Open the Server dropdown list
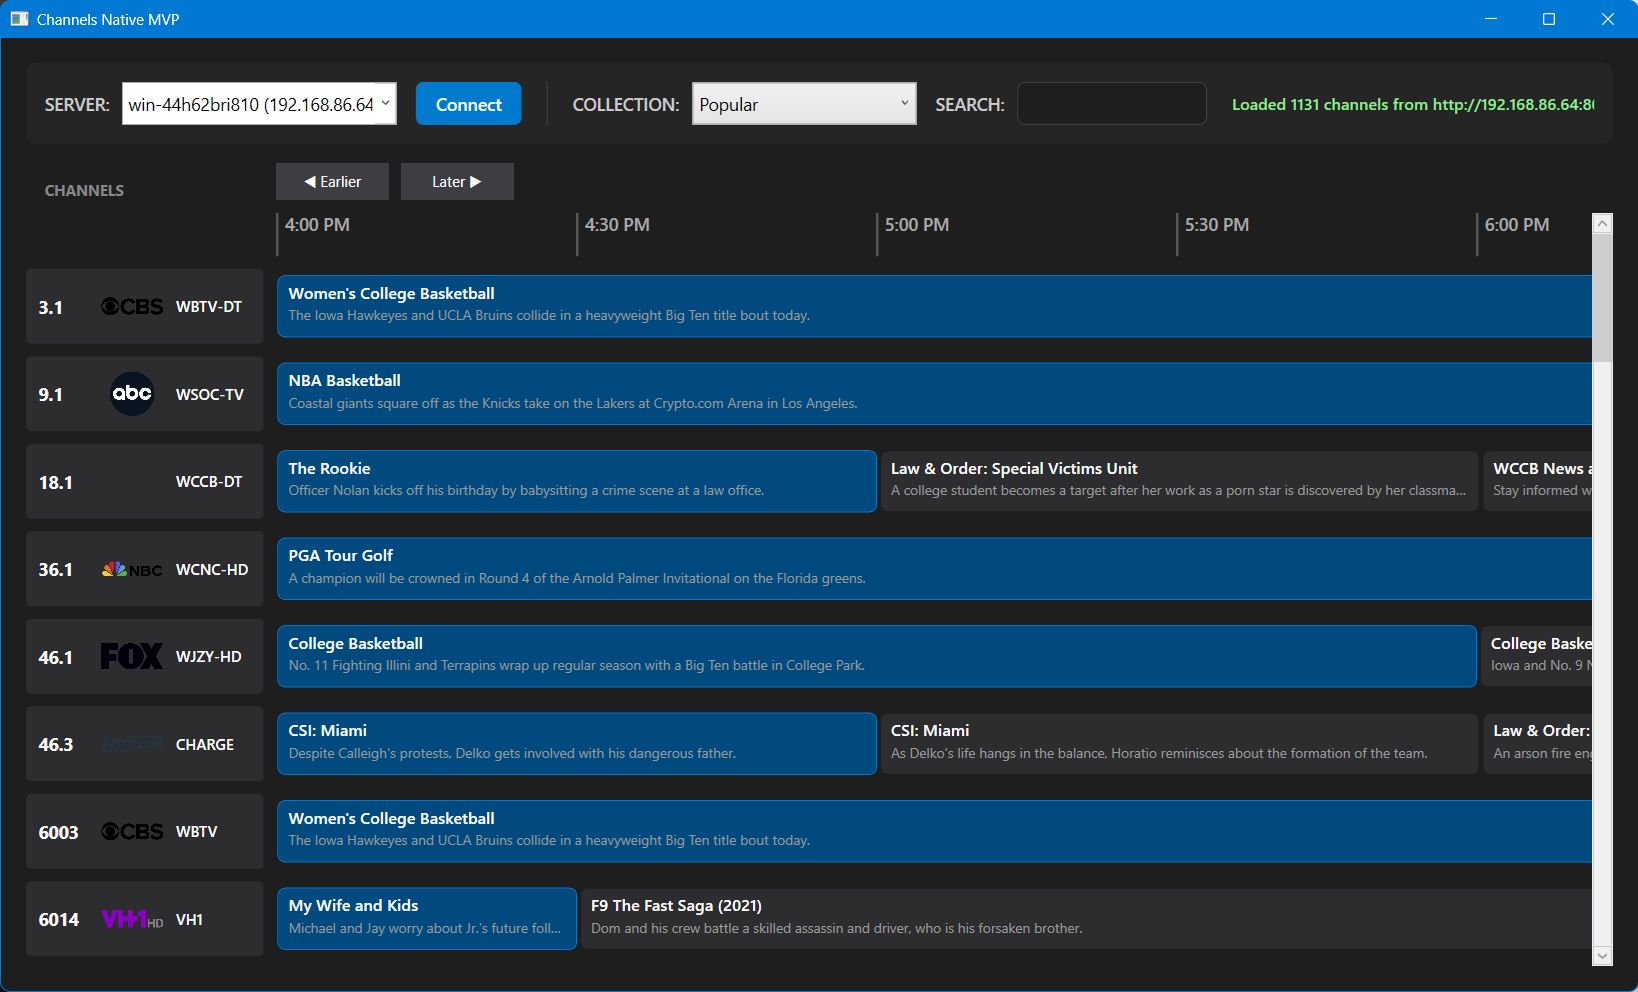This screenshot has height=992, width=1638. (x=385, y=104)
